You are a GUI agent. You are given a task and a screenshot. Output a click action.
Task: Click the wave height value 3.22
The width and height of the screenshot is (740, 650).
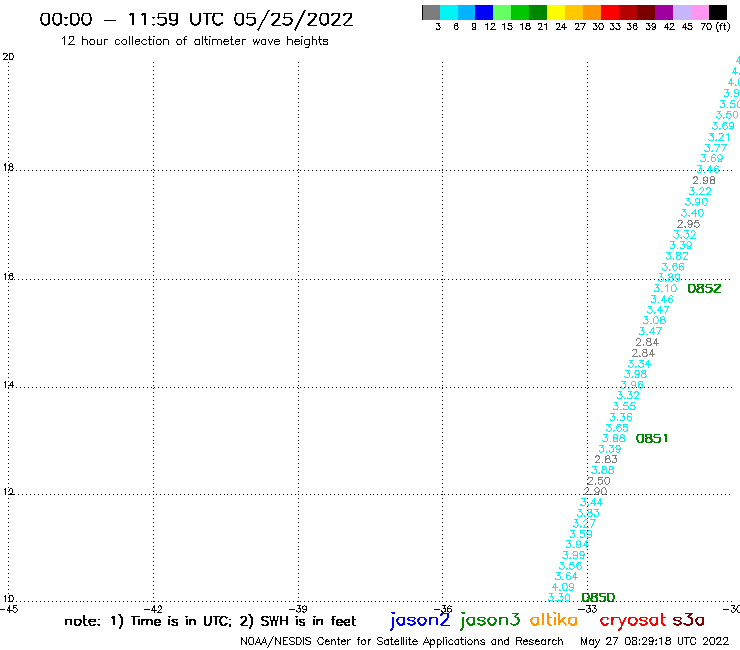pyautogui.click(x=700, y=191)
